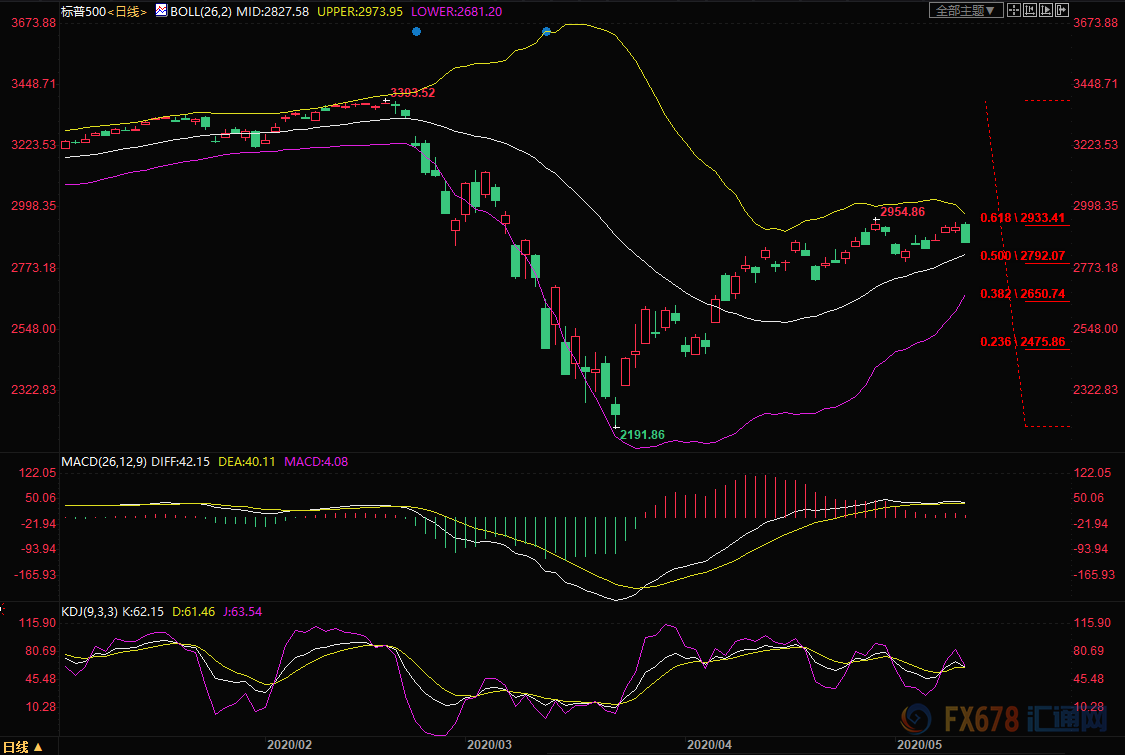Open the 全部主题 theme dropdown
The image size is (1125, 755).
pyautogui.click(x=966, y=11)
